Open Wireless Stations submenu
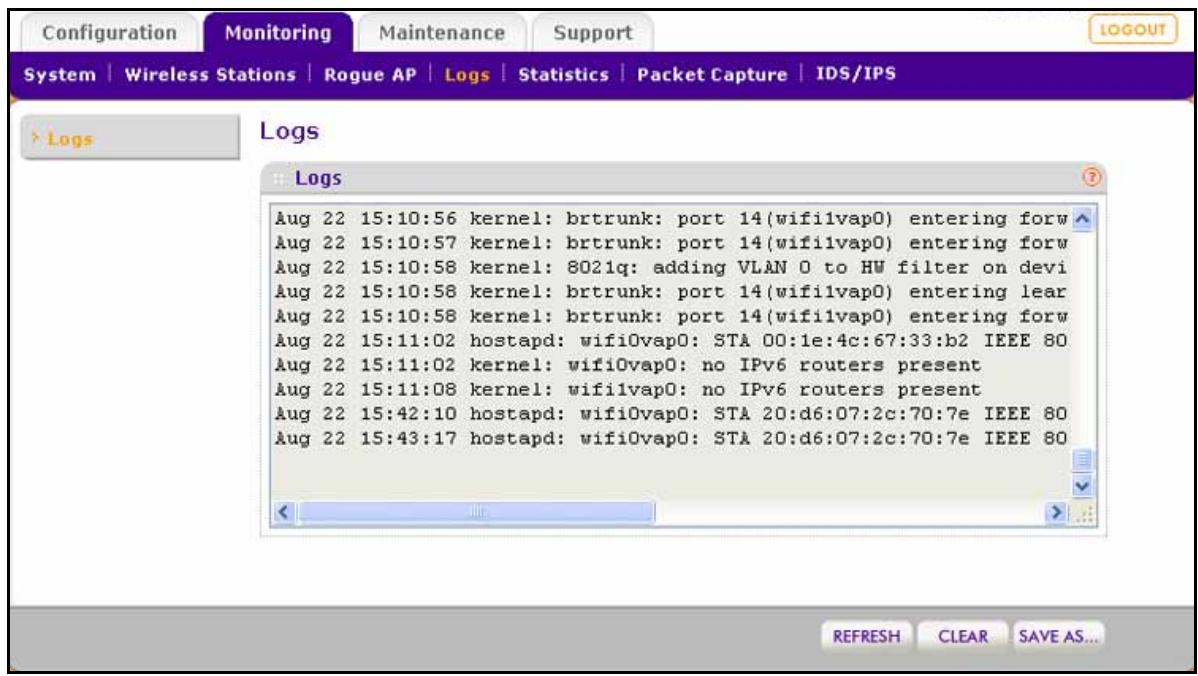Viewport: 1198px width, 676px height. [x=210, y=75]
